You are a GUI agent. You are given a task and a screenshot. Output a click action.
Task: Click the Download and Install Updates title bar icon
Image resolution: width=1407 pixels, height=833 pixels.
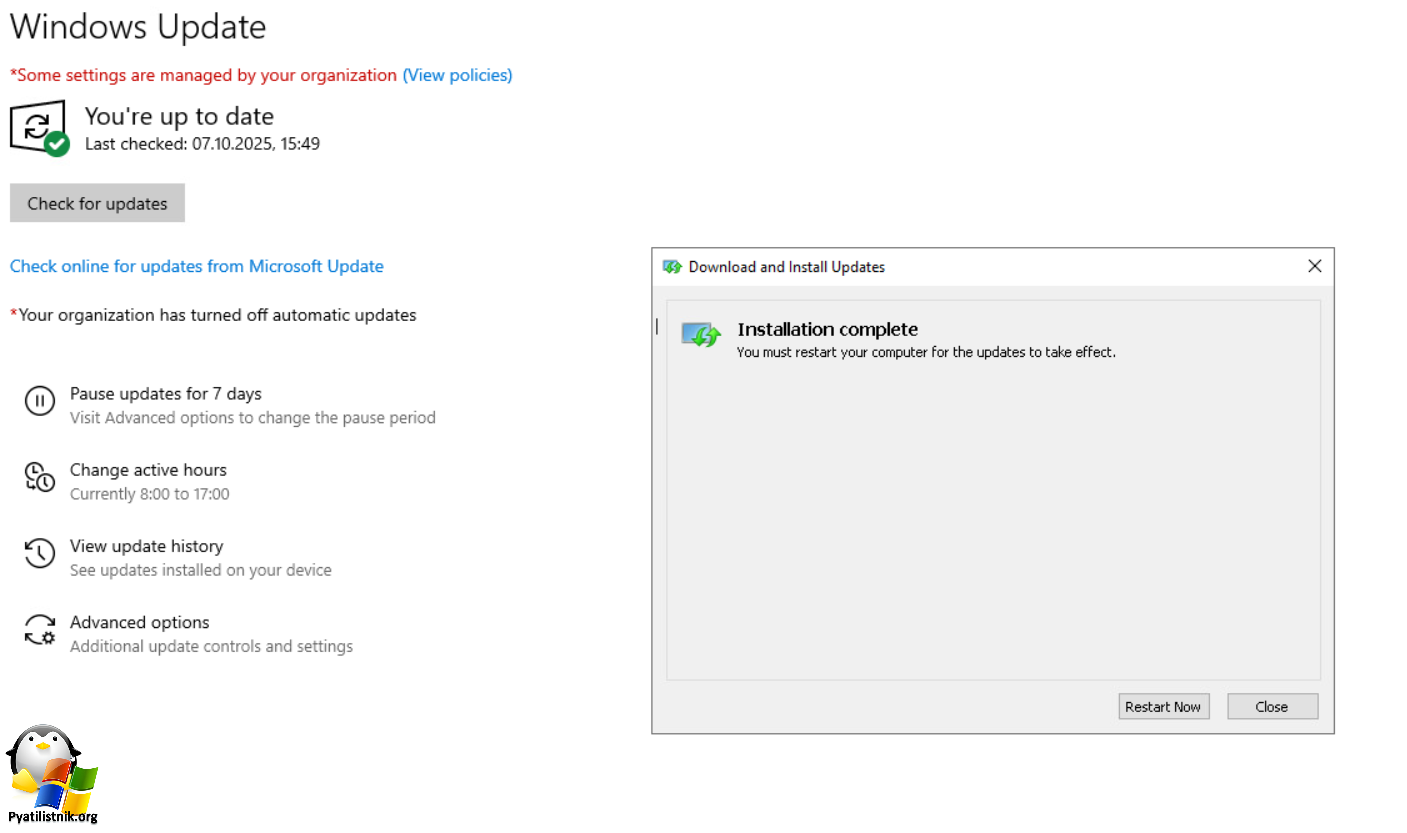[x=672, y=267]
